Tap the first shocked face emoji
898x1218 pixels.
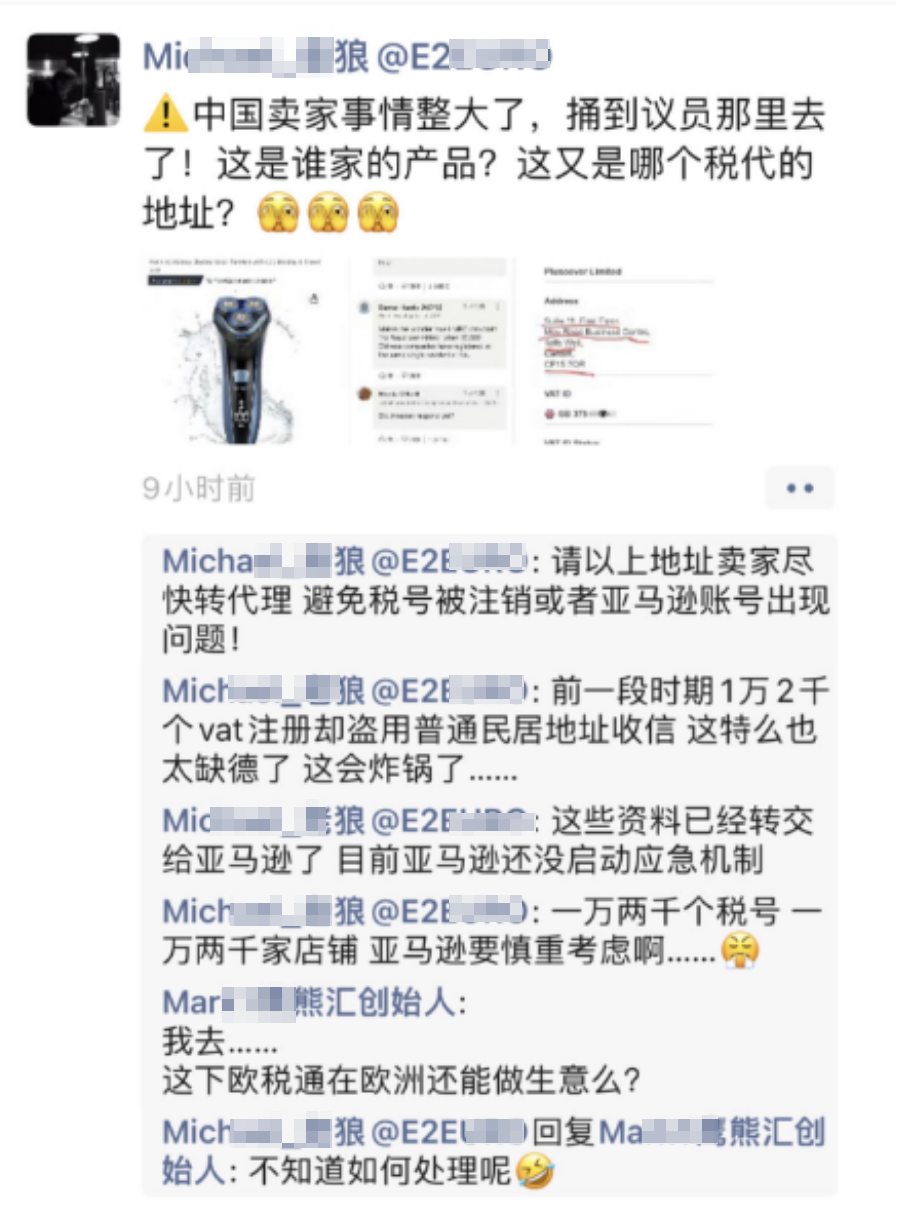pyautogui.click(x=279, y=212)
